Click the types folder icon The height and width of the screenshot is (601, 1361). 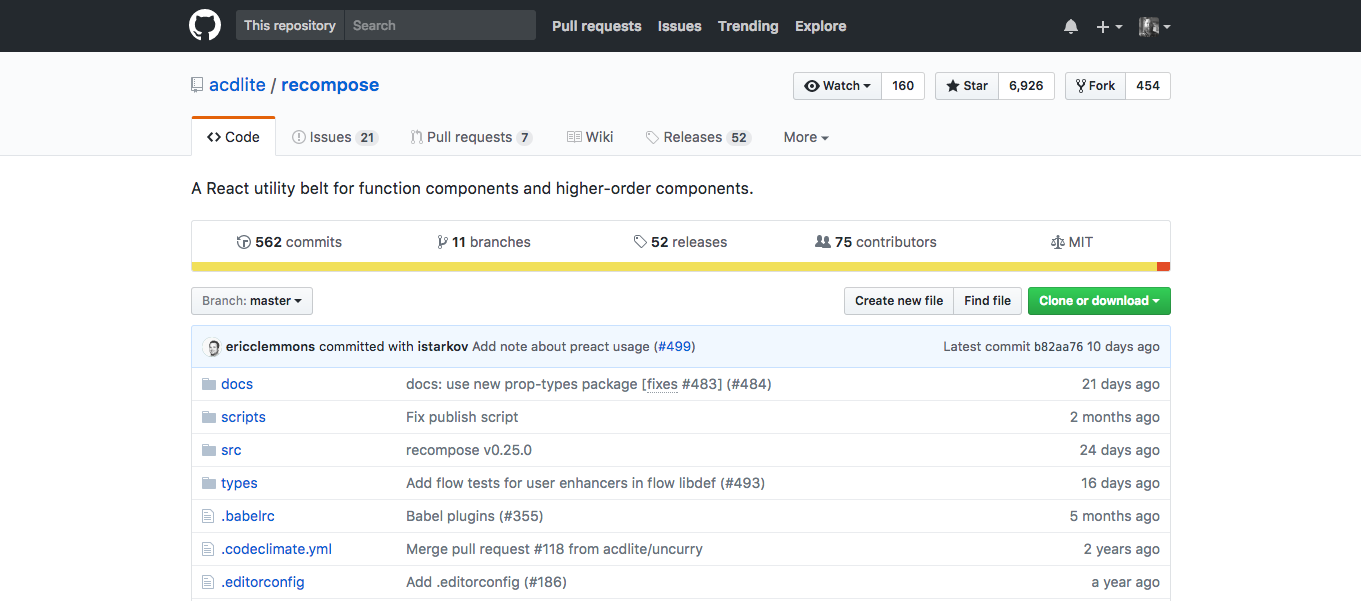point(209,483)
